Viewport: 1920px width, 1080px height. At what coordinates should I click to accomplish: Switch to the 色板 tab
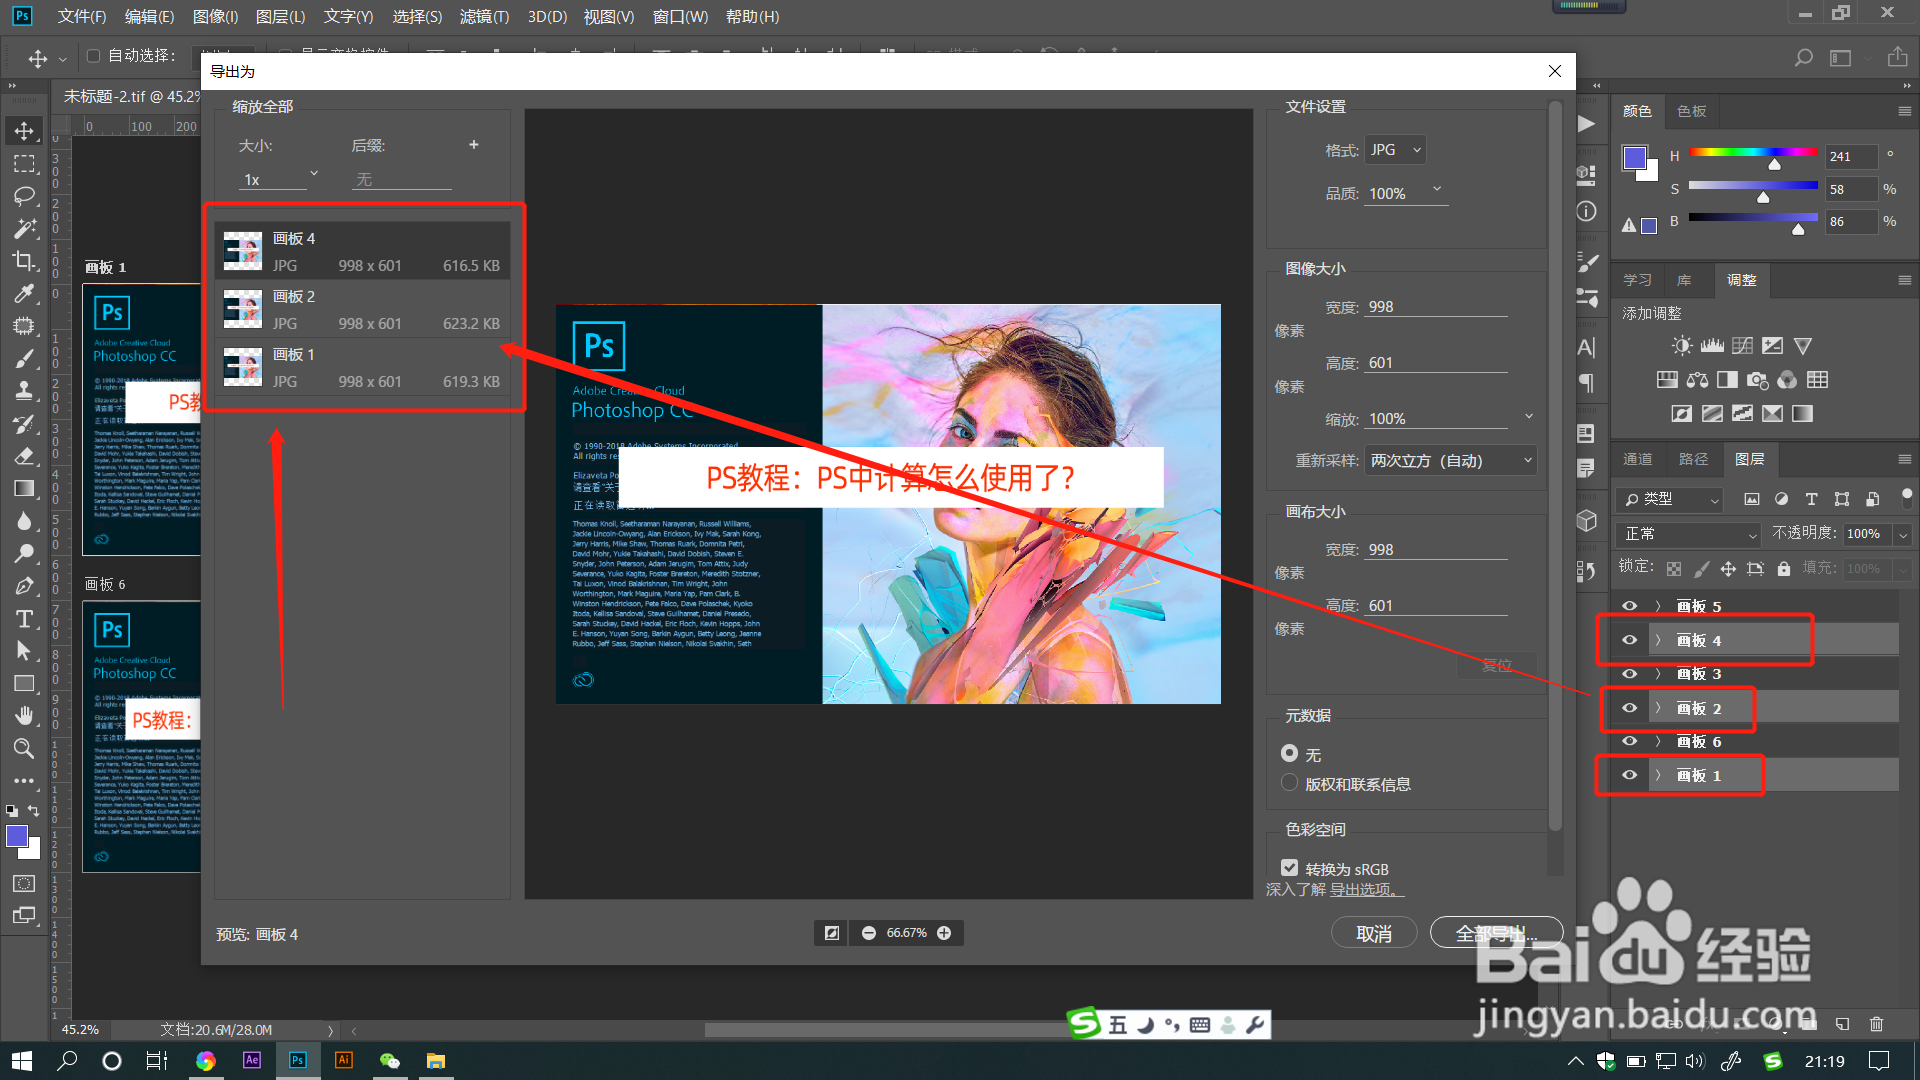click(x=1692, y=111)
